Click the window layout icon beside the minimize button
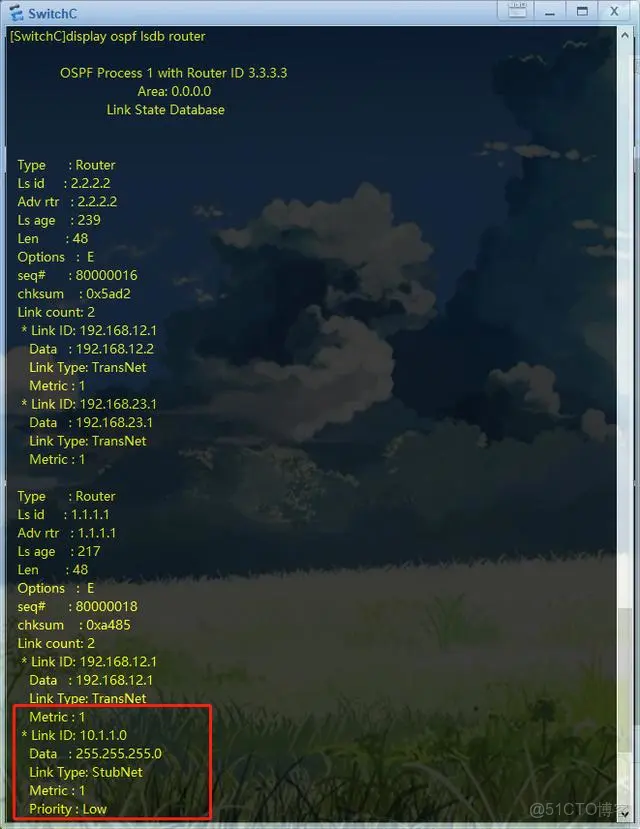The image size is (640, 829). (517, 11)
